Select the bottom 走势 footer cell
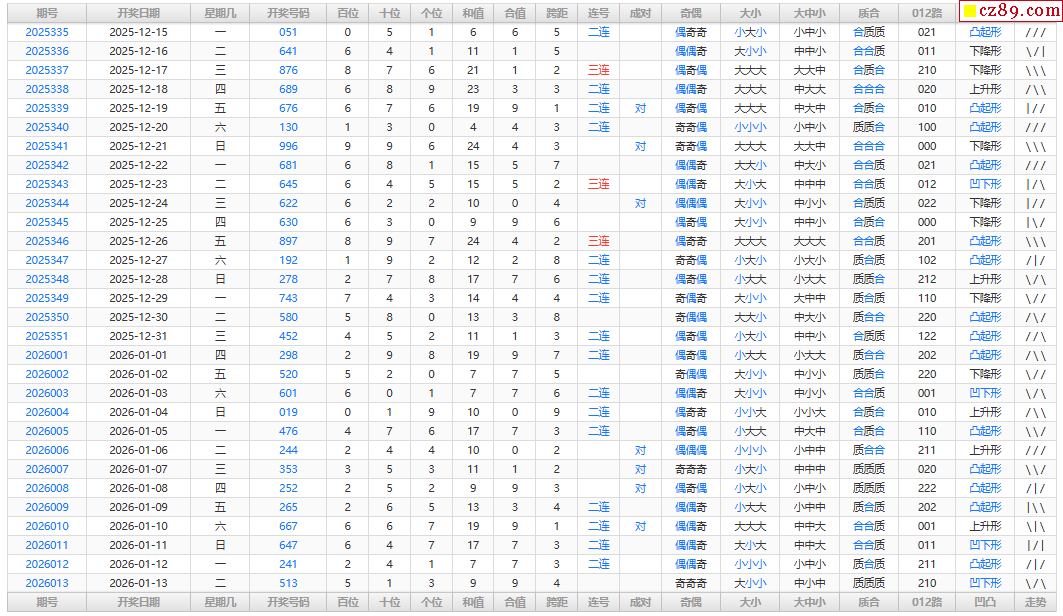The height and width of the screenshot is (616, 1063). coord(1035,602)
